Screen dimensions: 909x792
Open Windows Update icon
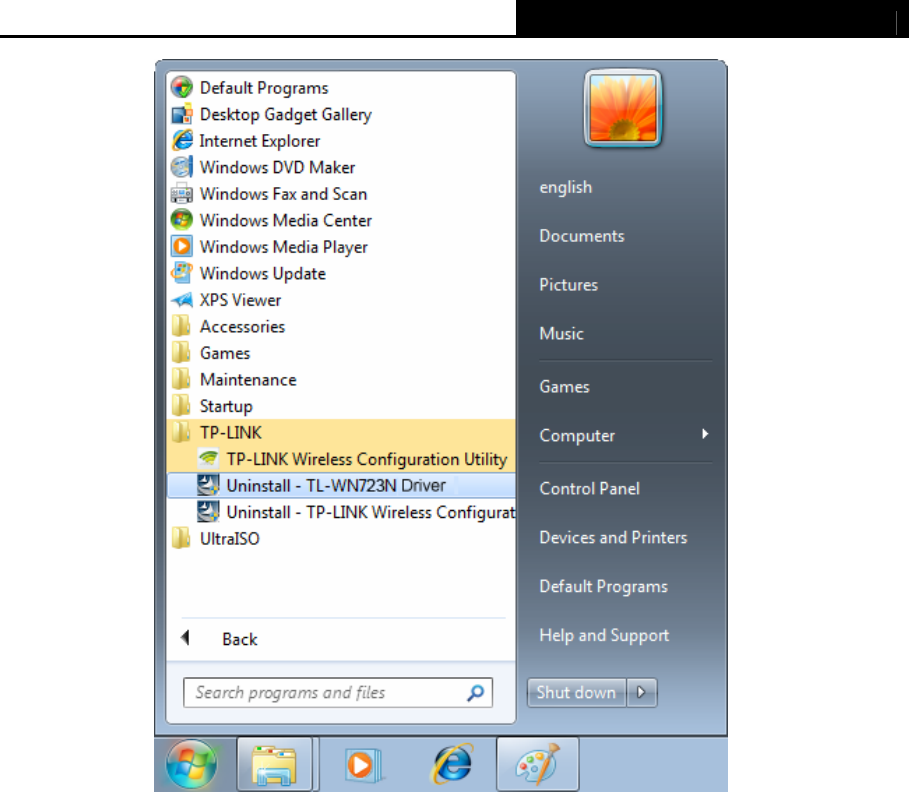(181, 274)
